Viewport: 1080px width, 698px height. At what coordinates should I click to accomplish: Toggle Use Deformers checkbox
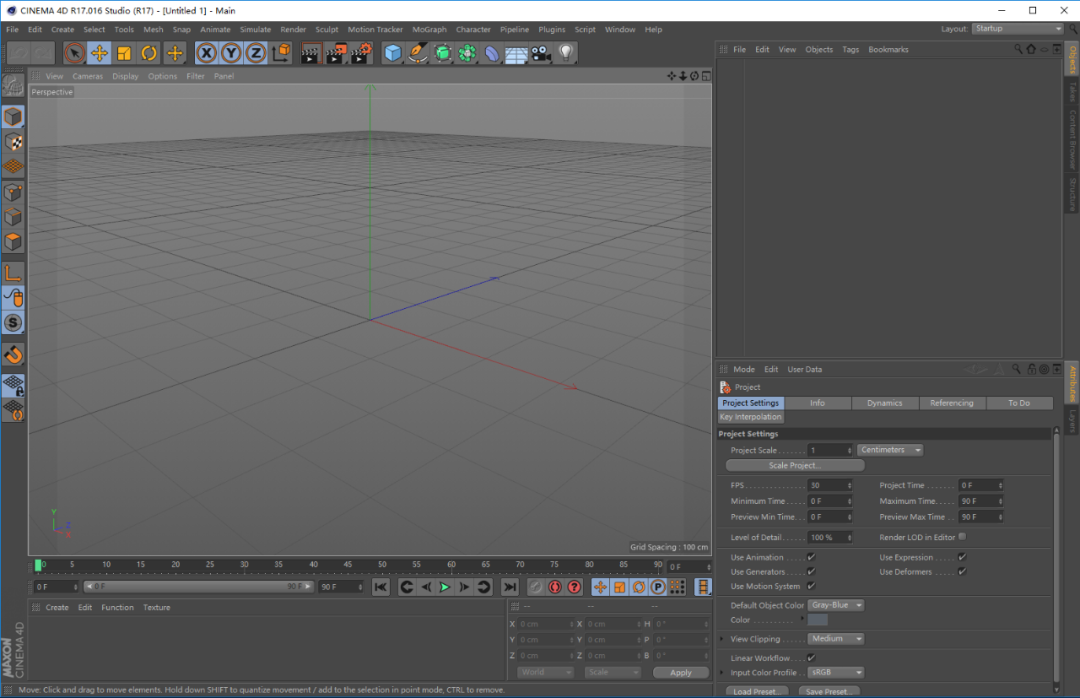962,572
